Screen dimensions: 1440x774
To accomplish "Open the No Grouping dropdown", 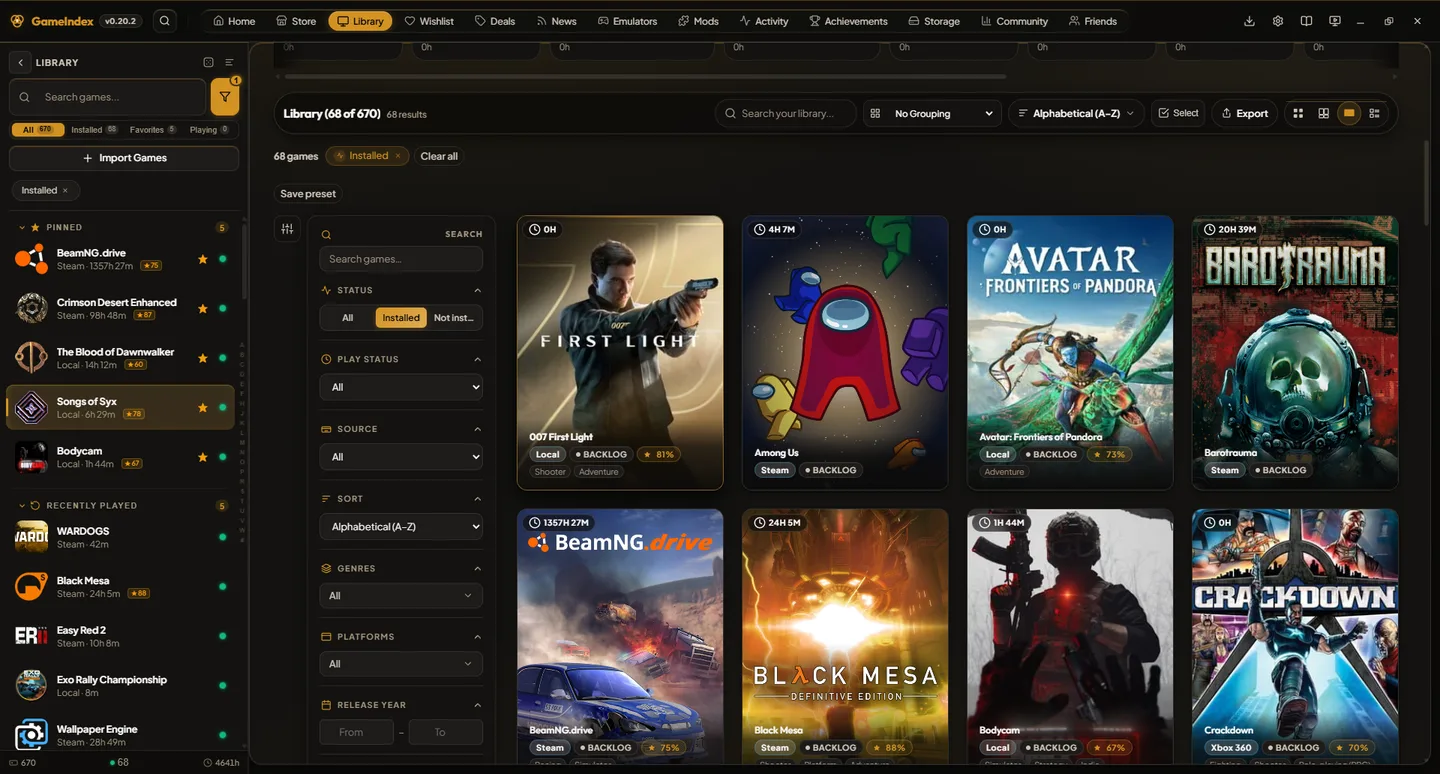I will [932, 113].
